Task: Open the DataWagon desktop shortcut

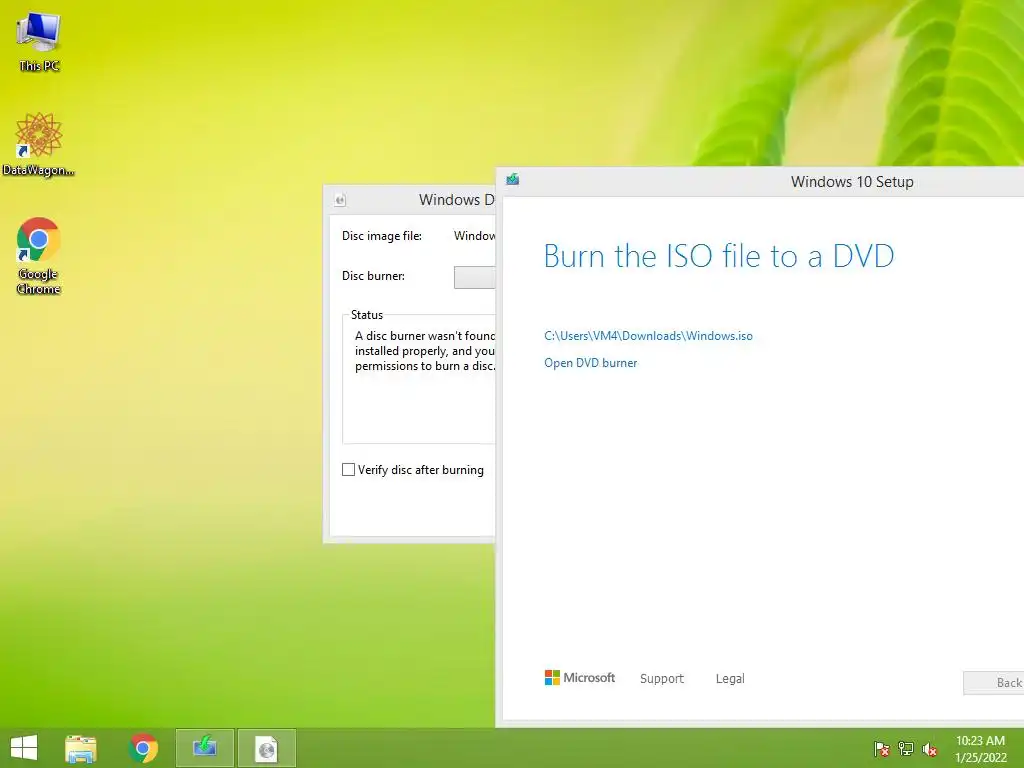Action: (x=39, y=144)
